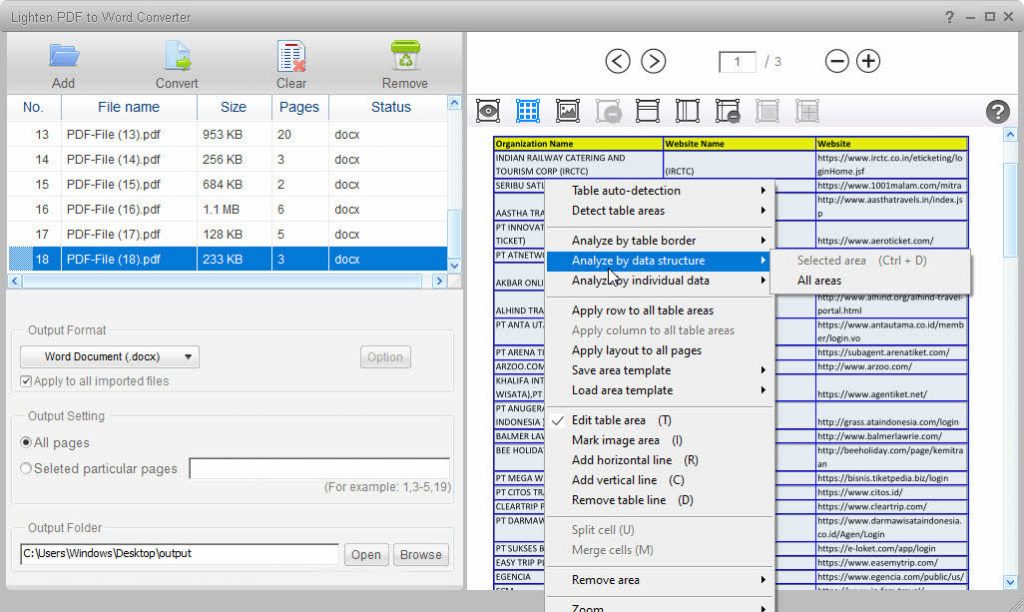This screenshot has width=1024, height=612.
Task: Sort by the File name column header
Action: [x=129, y=107]
